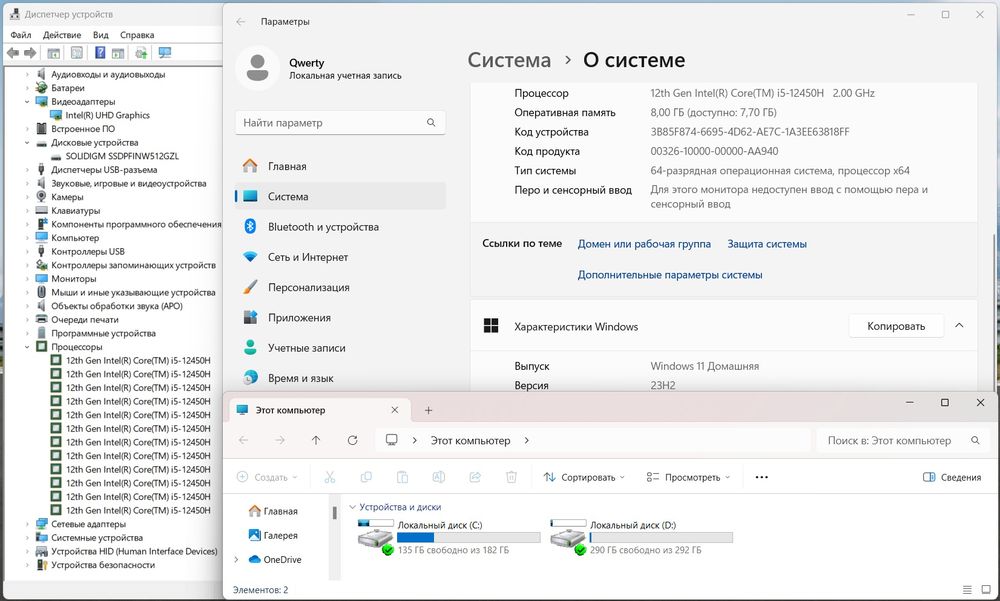Click the Up arrow in Explorer navigation

[x=316, y=440]
